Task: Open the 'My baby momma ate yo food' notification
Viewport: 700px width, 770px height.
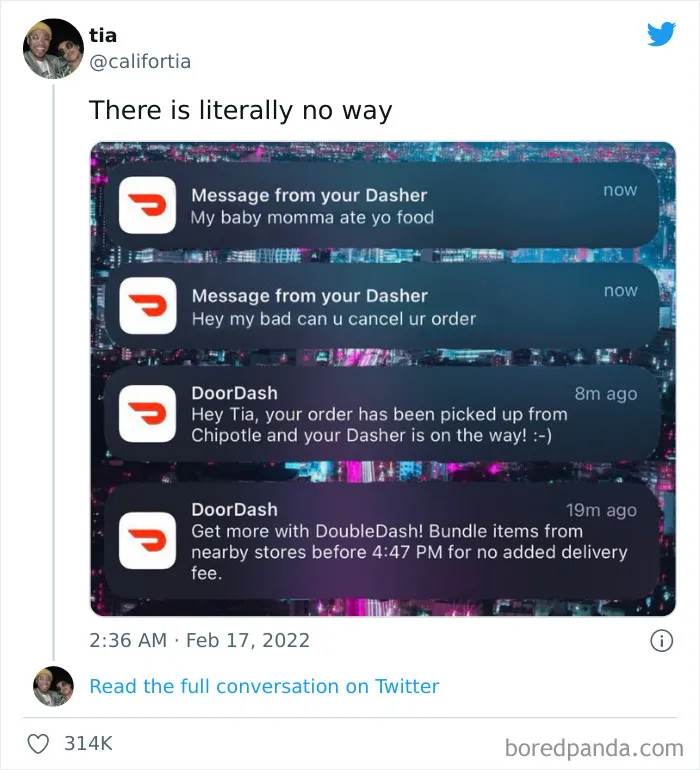Action: pyautogui.click(x=382, y=205)
